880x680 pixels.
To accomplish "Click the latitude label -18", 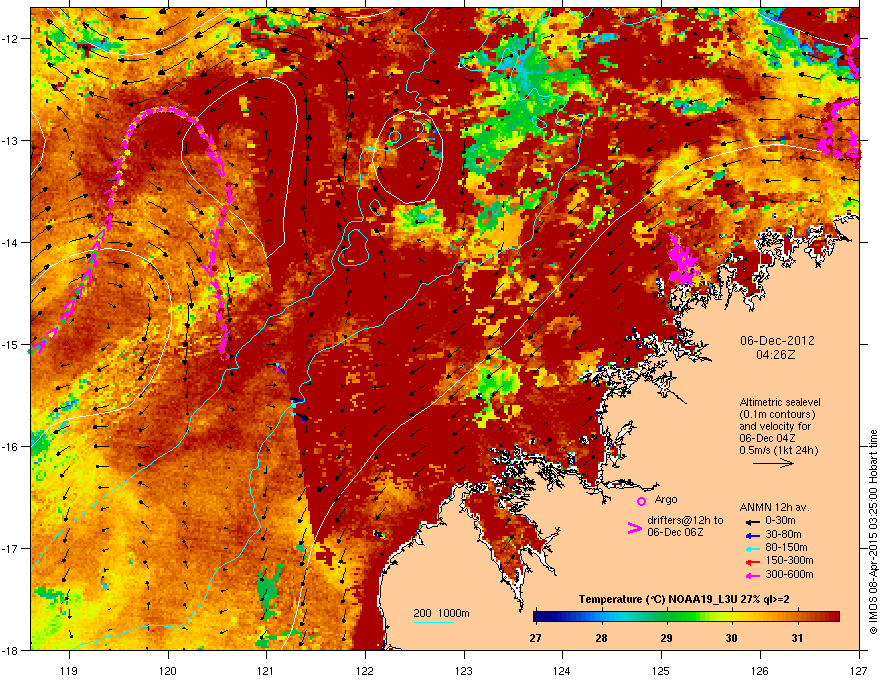I will [12, 650].
